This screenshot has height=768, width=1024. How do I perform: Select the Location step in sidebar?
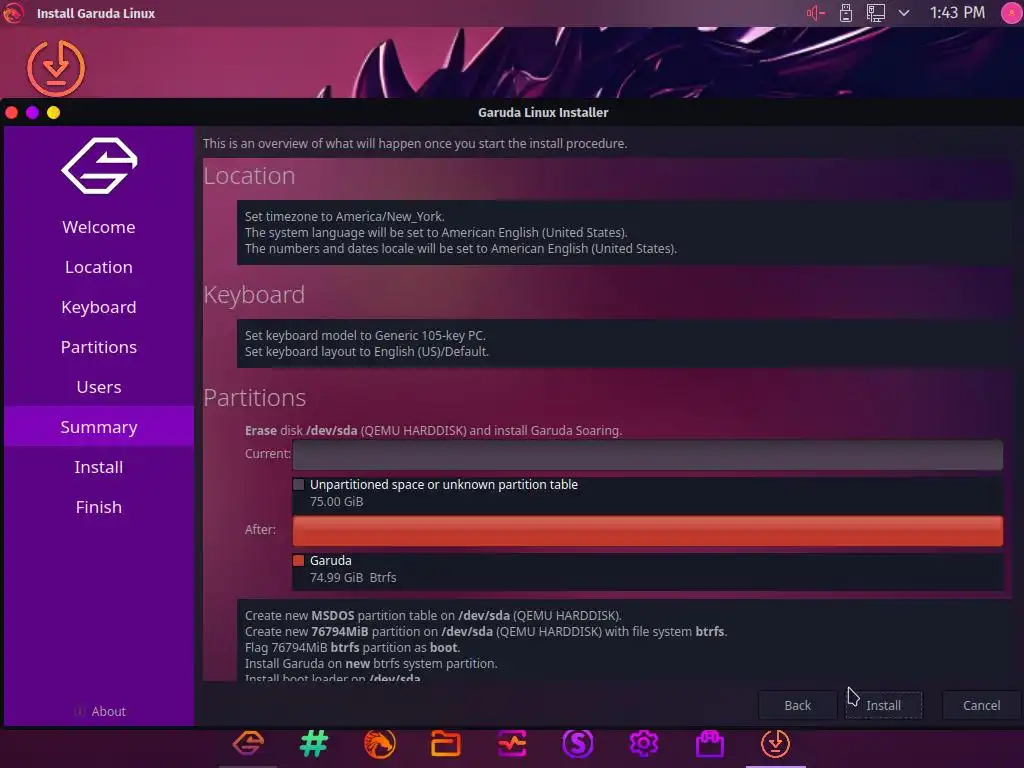point(99,267)
